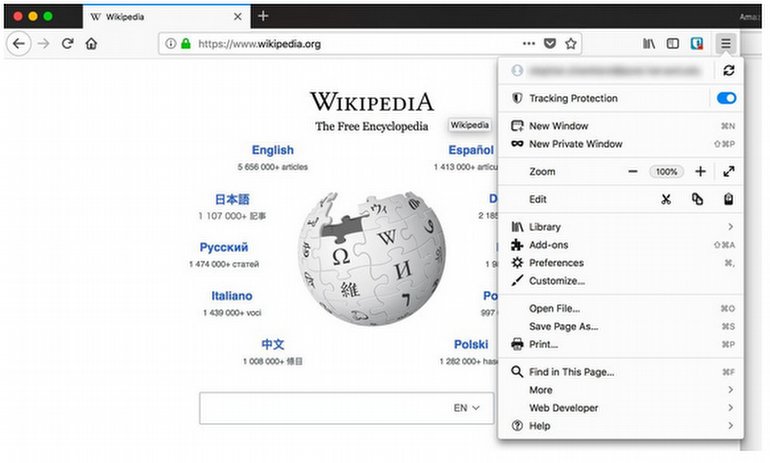Enter full screen with the arrows icon

(728, 171)
